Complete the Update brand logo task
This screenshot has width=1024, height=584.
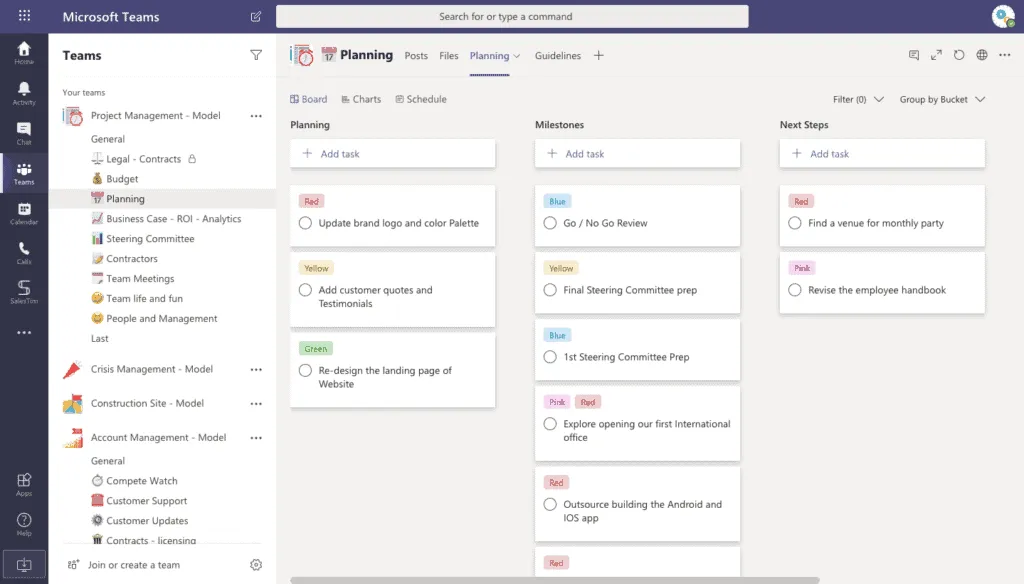[x=305, y=223]
